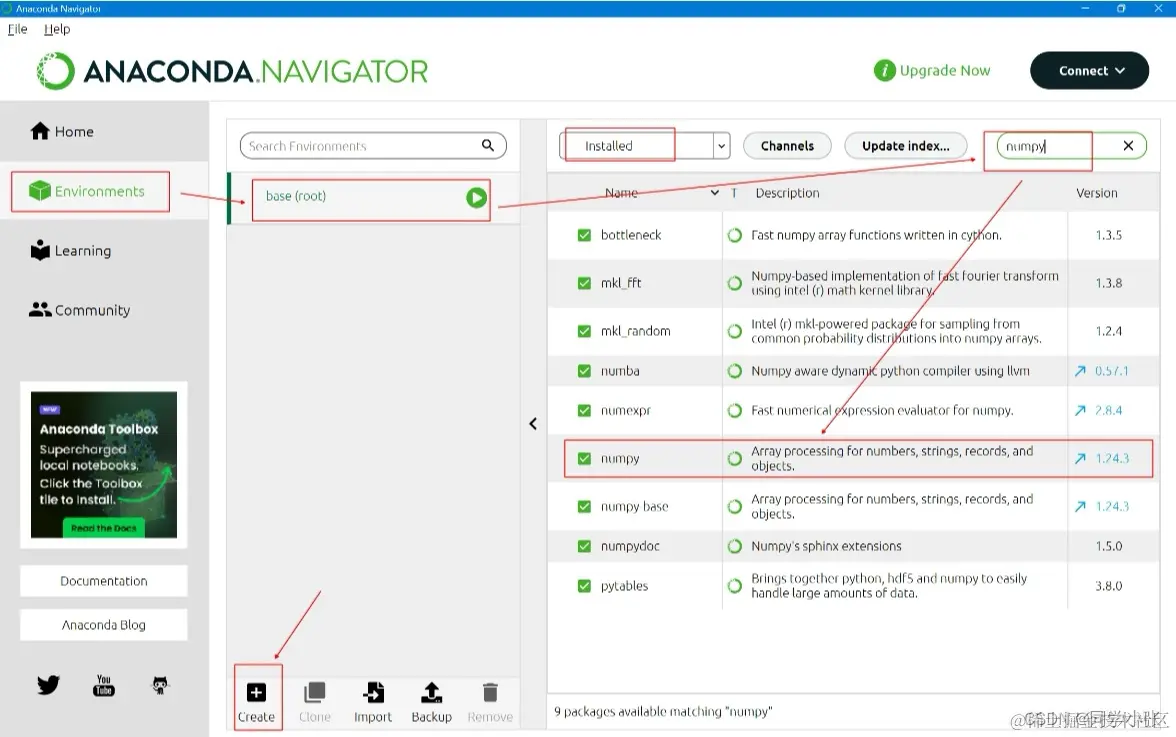Click the Upgrade Now link
Image resolution: width=1176 pixels, height=737 pixels.
click(944, 70)
